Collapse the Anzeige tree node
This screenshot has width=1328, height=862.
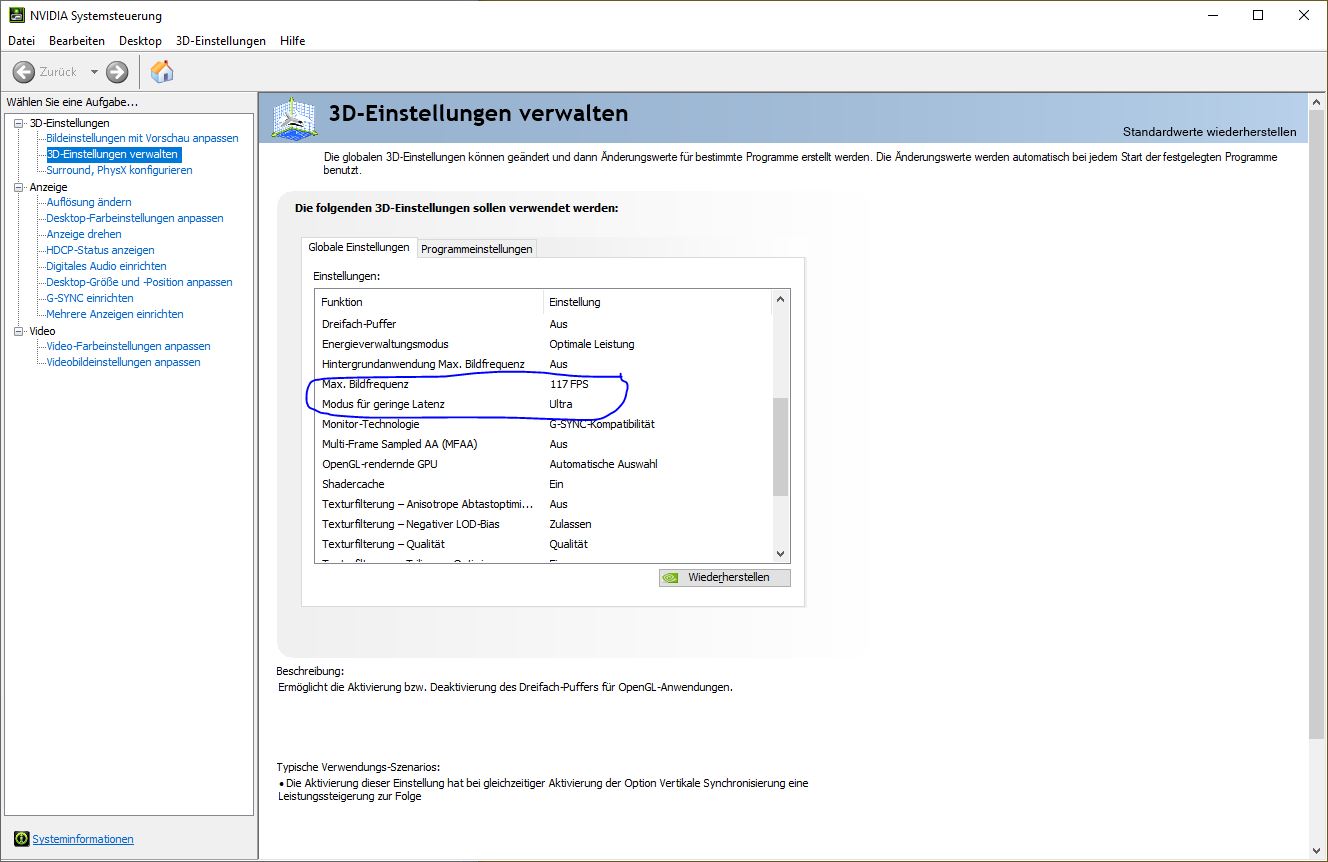[x=18, y=187]
